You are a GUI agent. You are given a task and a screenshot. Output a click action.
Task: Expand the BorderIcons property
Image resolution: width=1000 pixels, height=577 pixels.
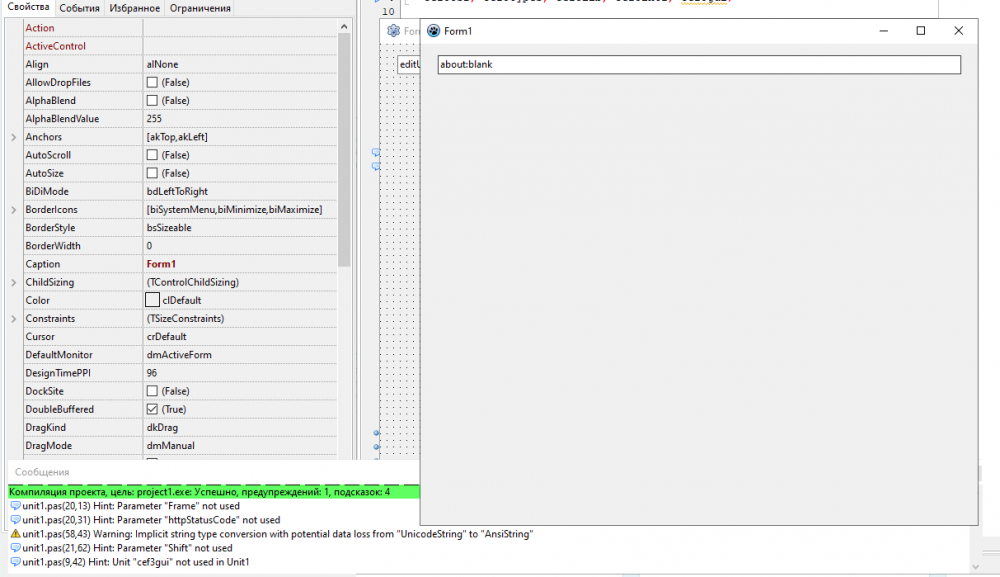point(13,210)
